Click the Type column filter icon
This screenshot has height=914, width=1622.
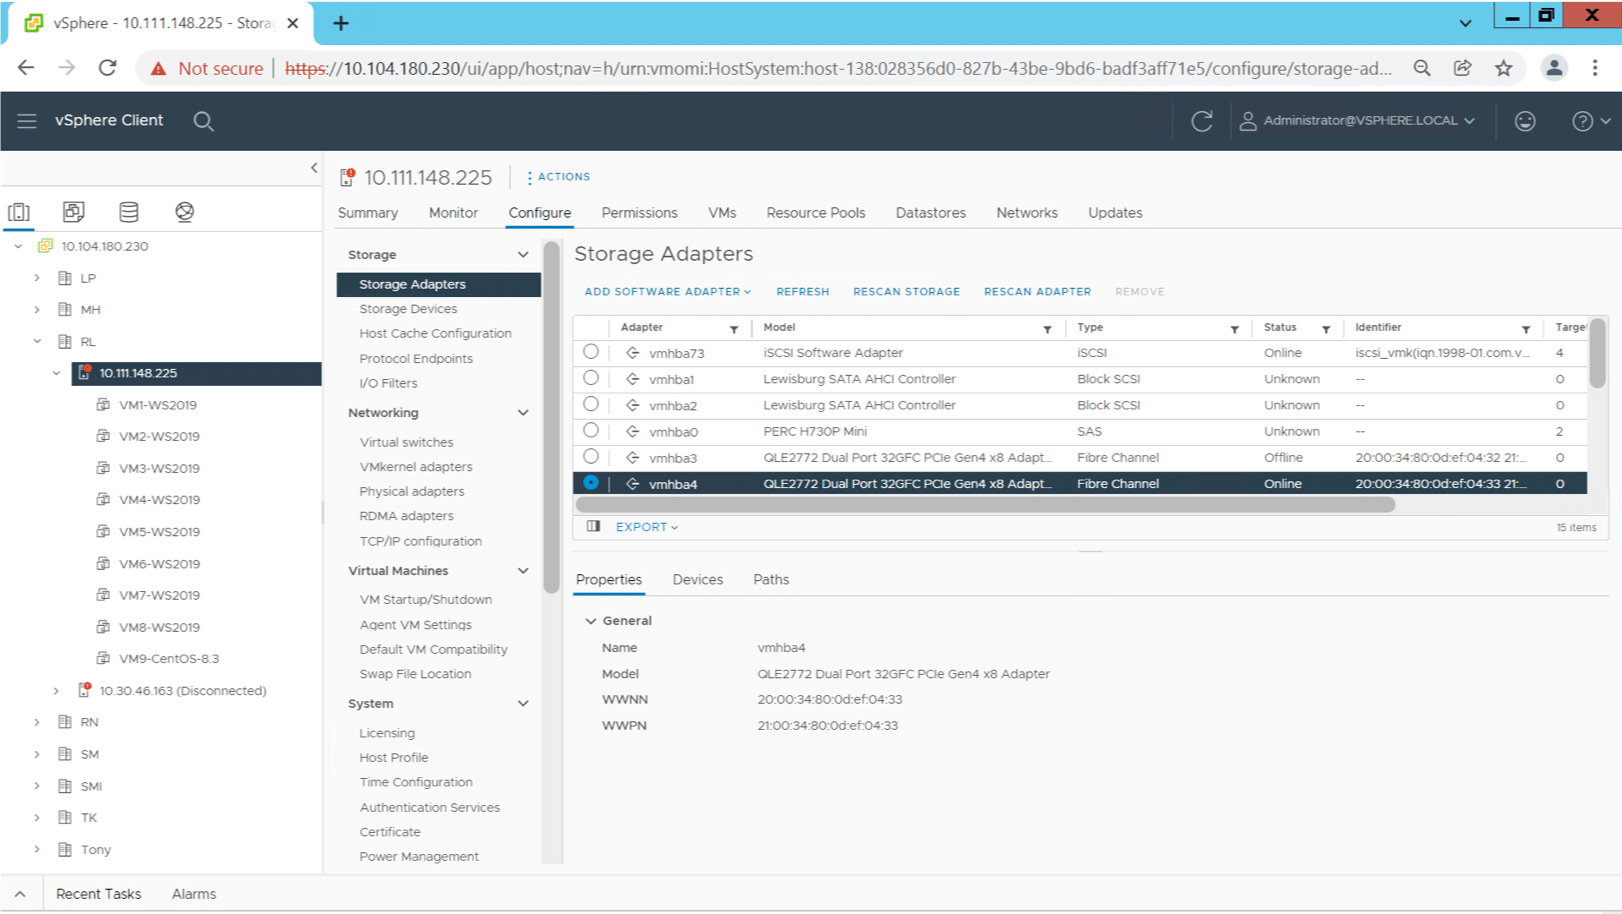(1234, 329)
